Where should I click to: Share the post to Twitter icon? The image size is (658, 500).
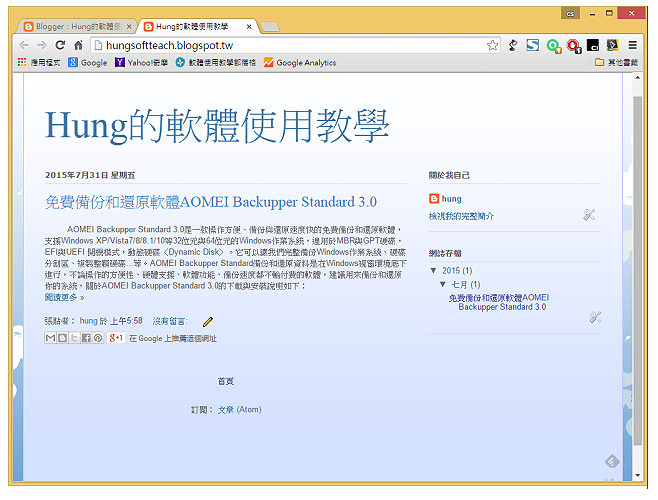(74, 338)
